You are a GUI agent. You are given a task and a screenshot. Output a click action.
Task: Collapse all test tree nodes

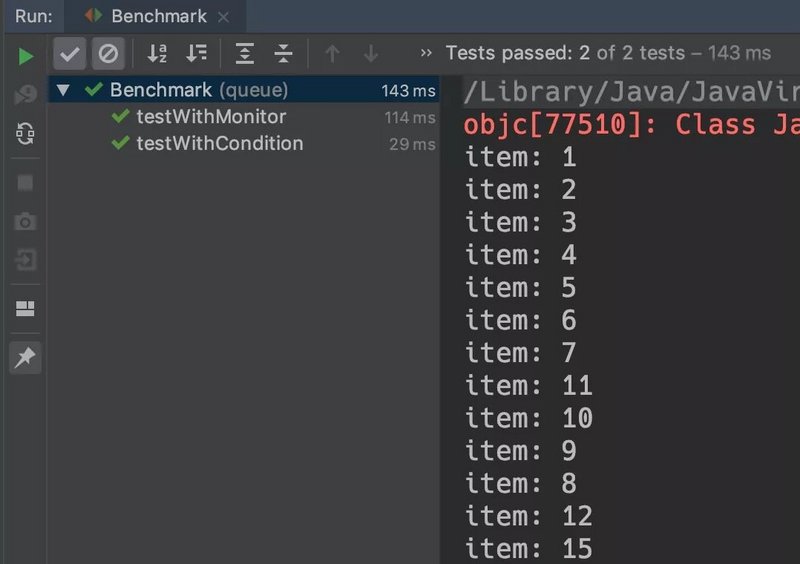pyautogui.click(x=283, y=54)
